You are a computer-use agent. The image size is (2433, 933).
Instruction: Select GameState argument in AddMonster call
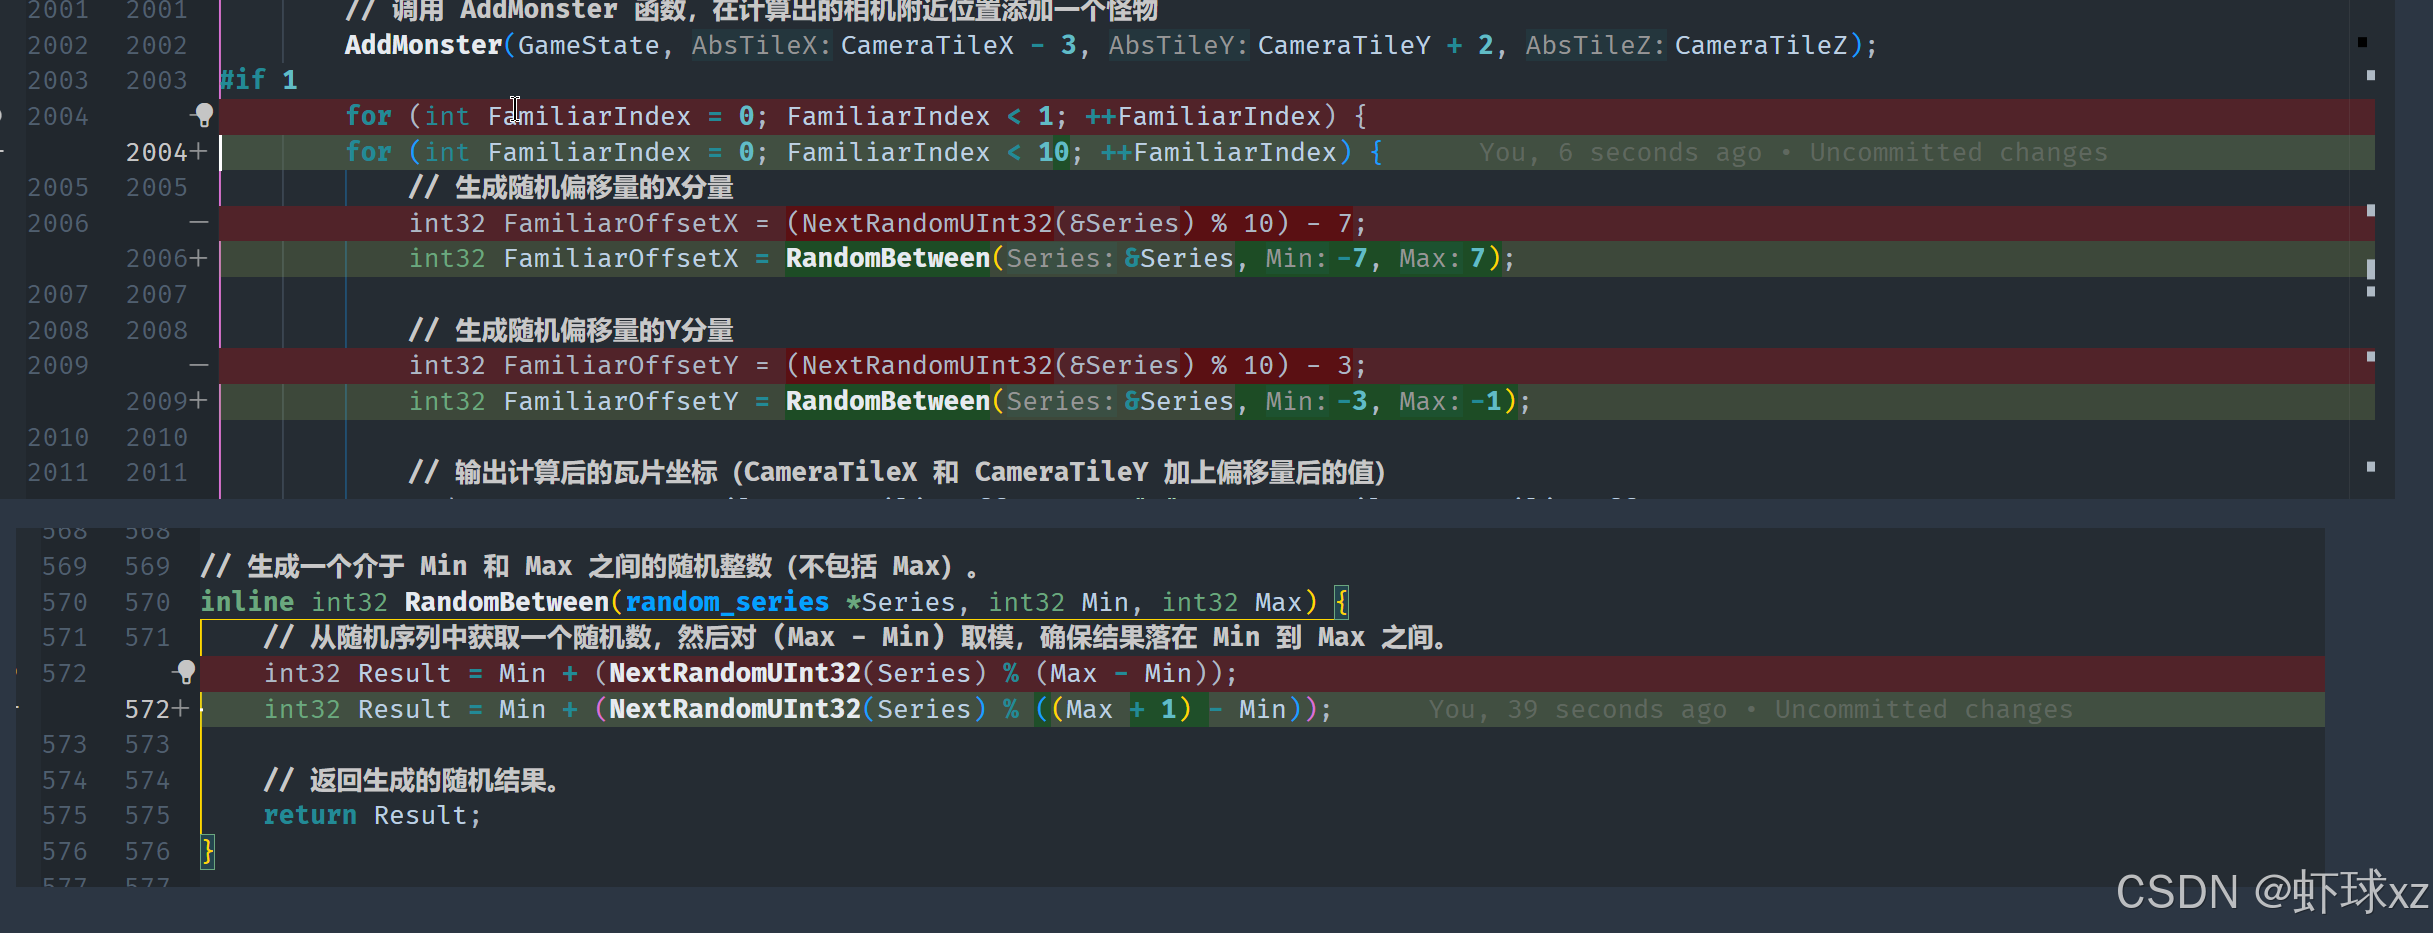[x=588, y=45]
